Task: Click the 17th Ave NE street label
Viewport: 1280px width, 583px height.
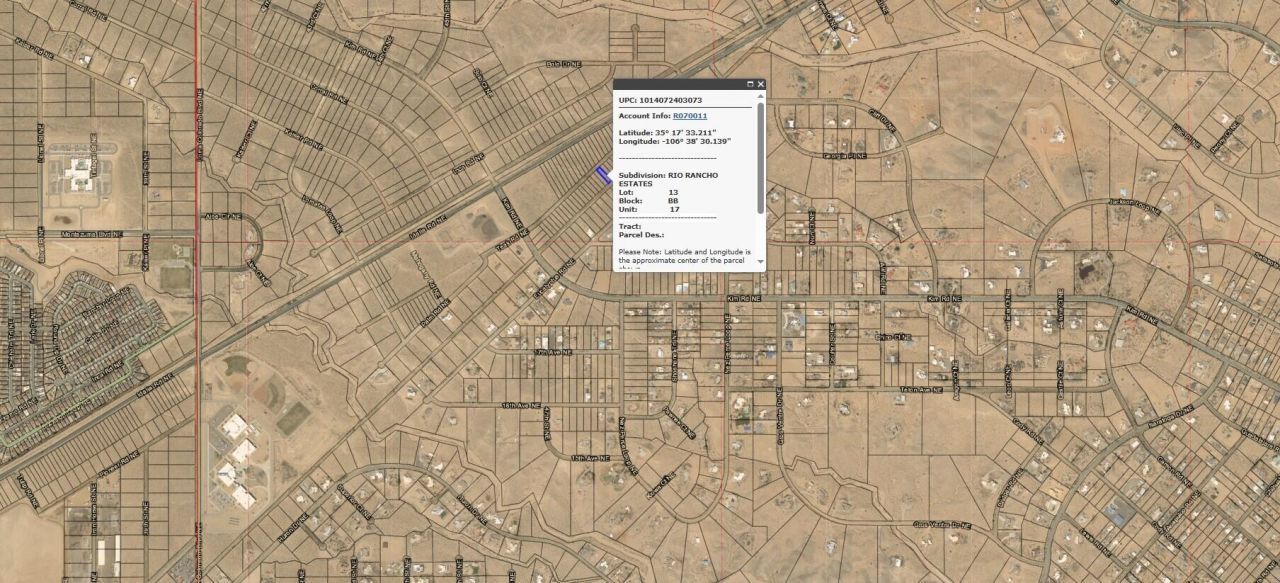Action: 551,353
